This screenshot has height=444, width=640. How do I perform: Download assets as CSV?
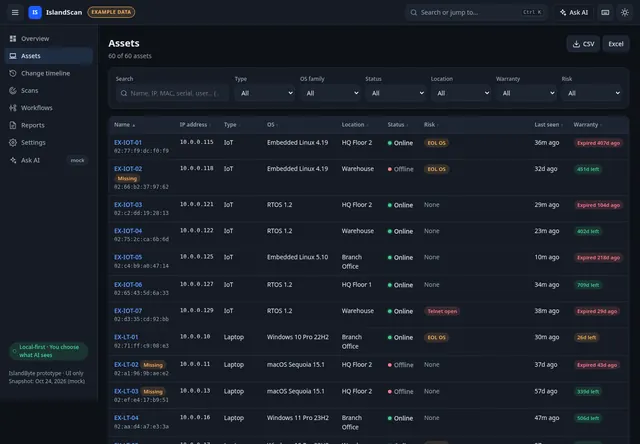(583, 44)
